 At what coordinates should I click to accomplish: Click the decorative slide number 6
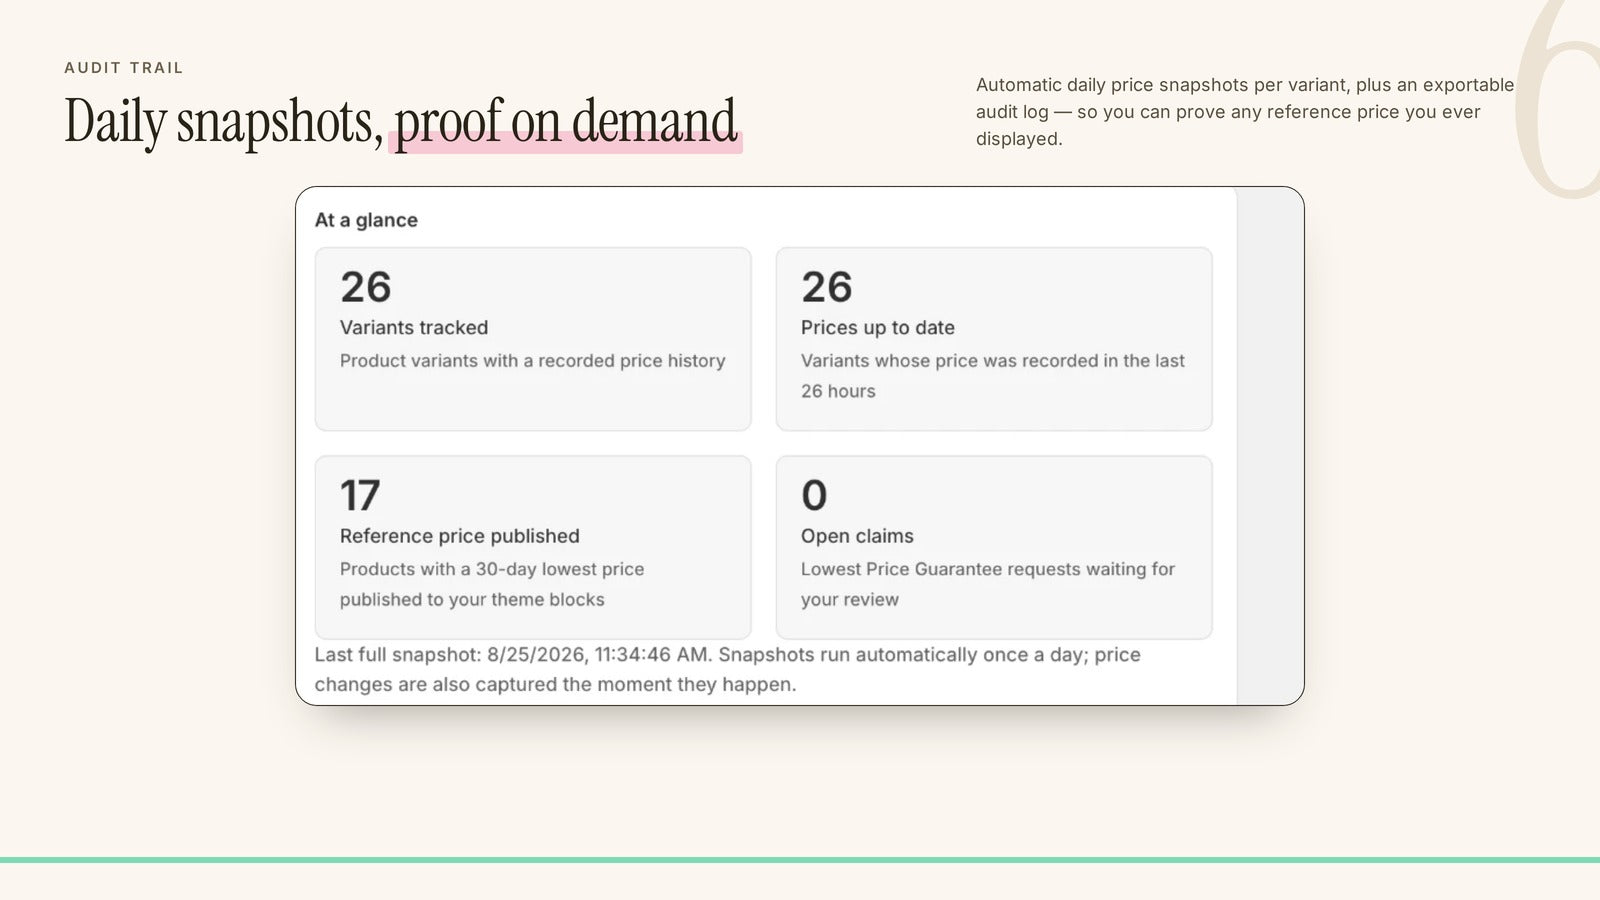pos(1558,100)
